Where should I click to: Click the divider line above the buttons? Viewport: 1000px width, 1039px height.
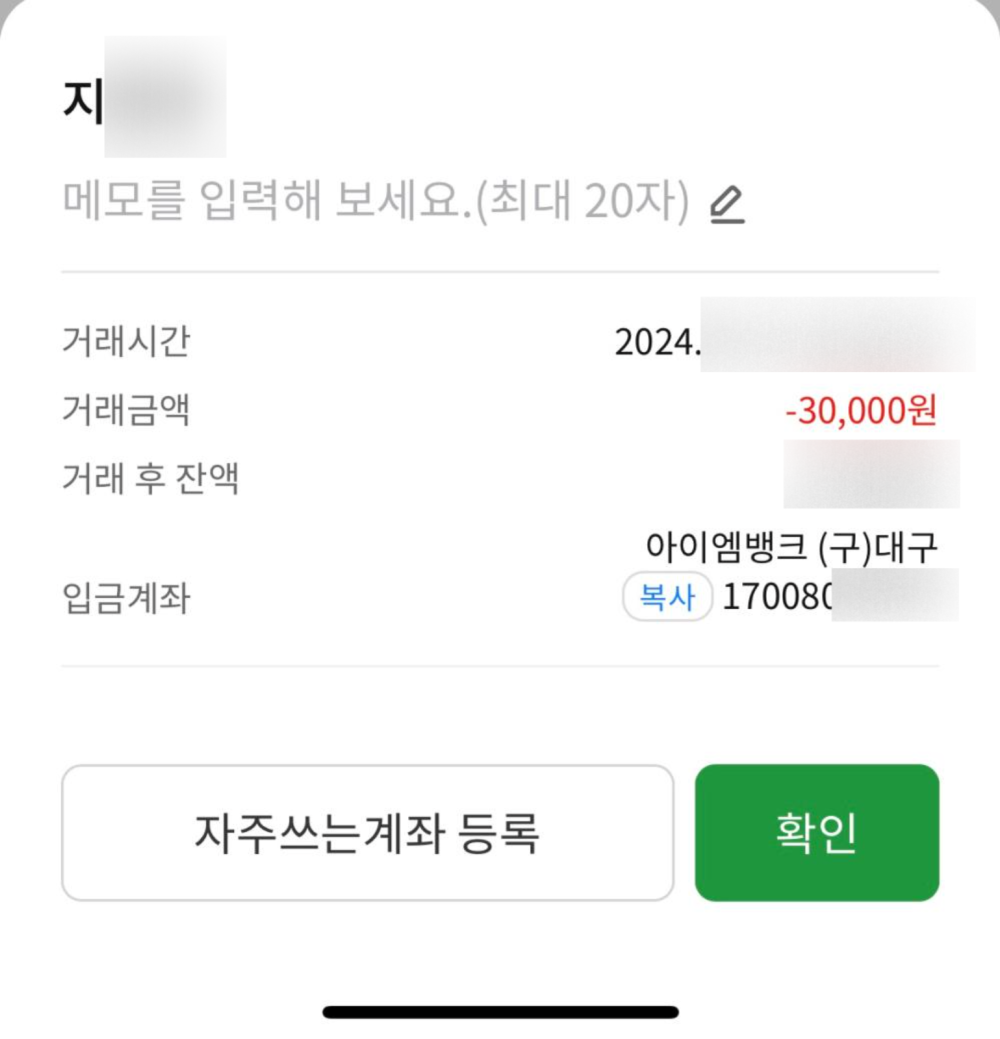[500, 666]
